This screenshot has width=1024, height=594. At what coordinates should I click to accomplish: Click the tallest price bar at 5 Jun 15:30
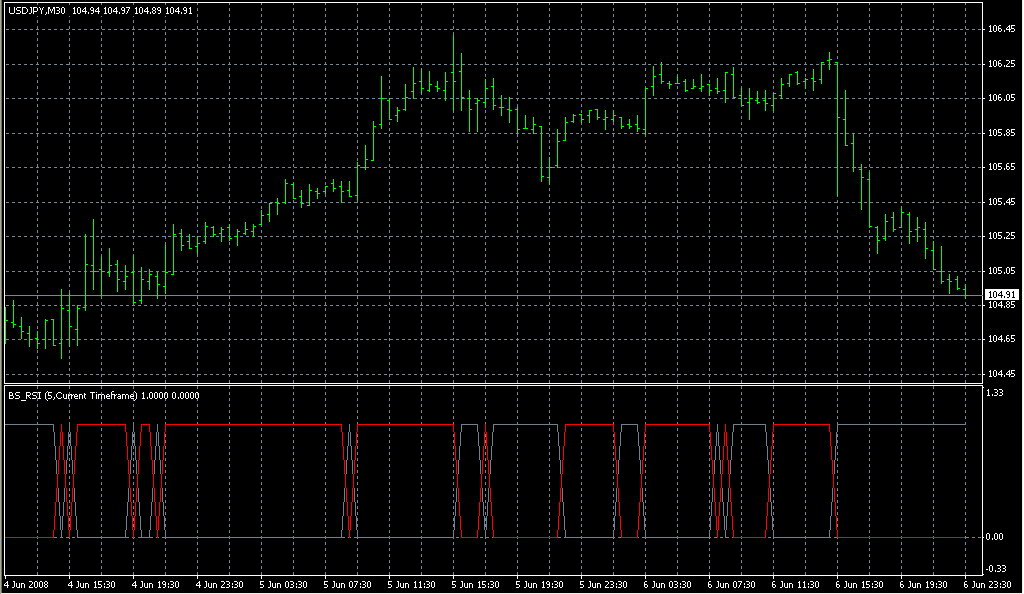point(454,72)
